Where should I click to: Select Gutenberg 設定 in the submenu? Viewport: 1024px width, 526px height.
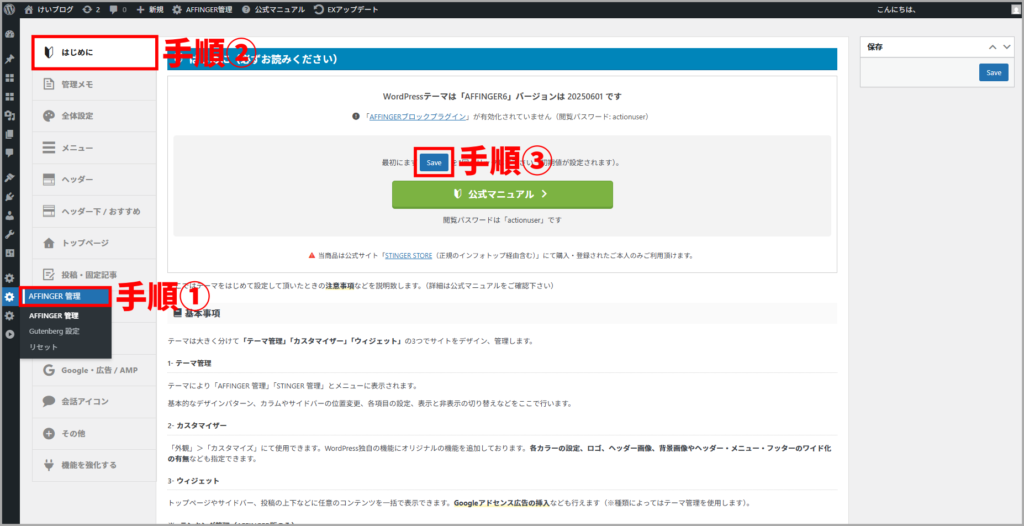[54, 331]
